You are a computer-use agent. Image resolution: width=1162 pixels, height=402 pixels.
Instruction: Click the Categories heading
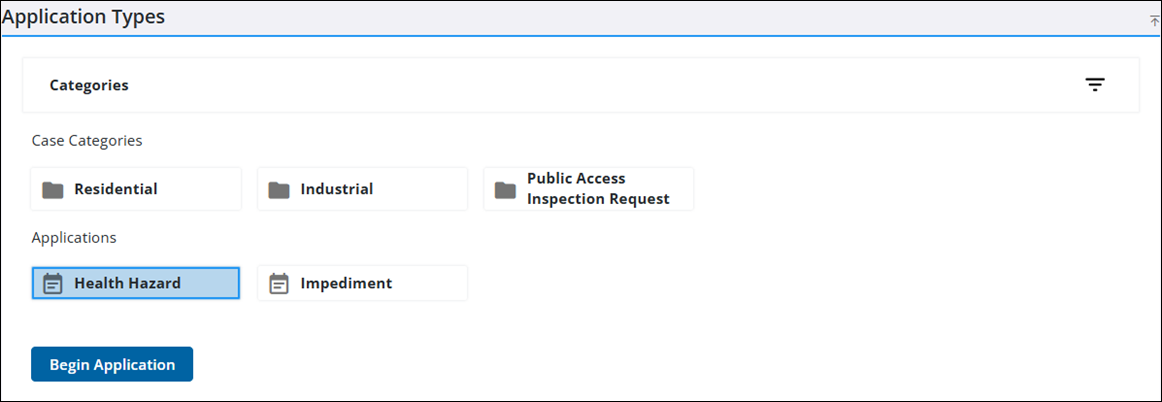89,85
